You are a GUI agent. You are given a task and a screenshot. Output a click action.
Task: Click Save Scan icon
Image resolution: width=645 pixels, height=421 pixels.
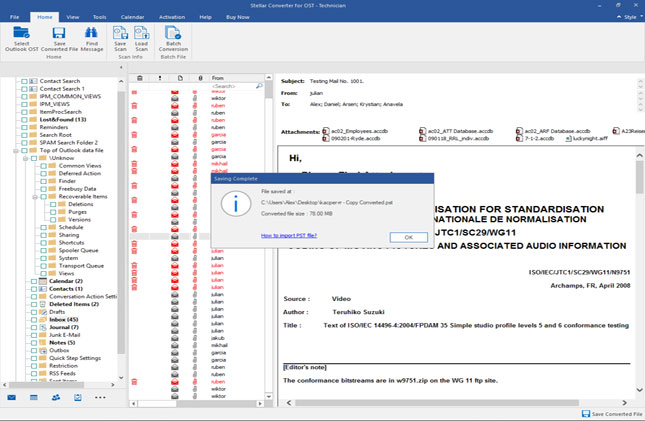coord(120,33)
